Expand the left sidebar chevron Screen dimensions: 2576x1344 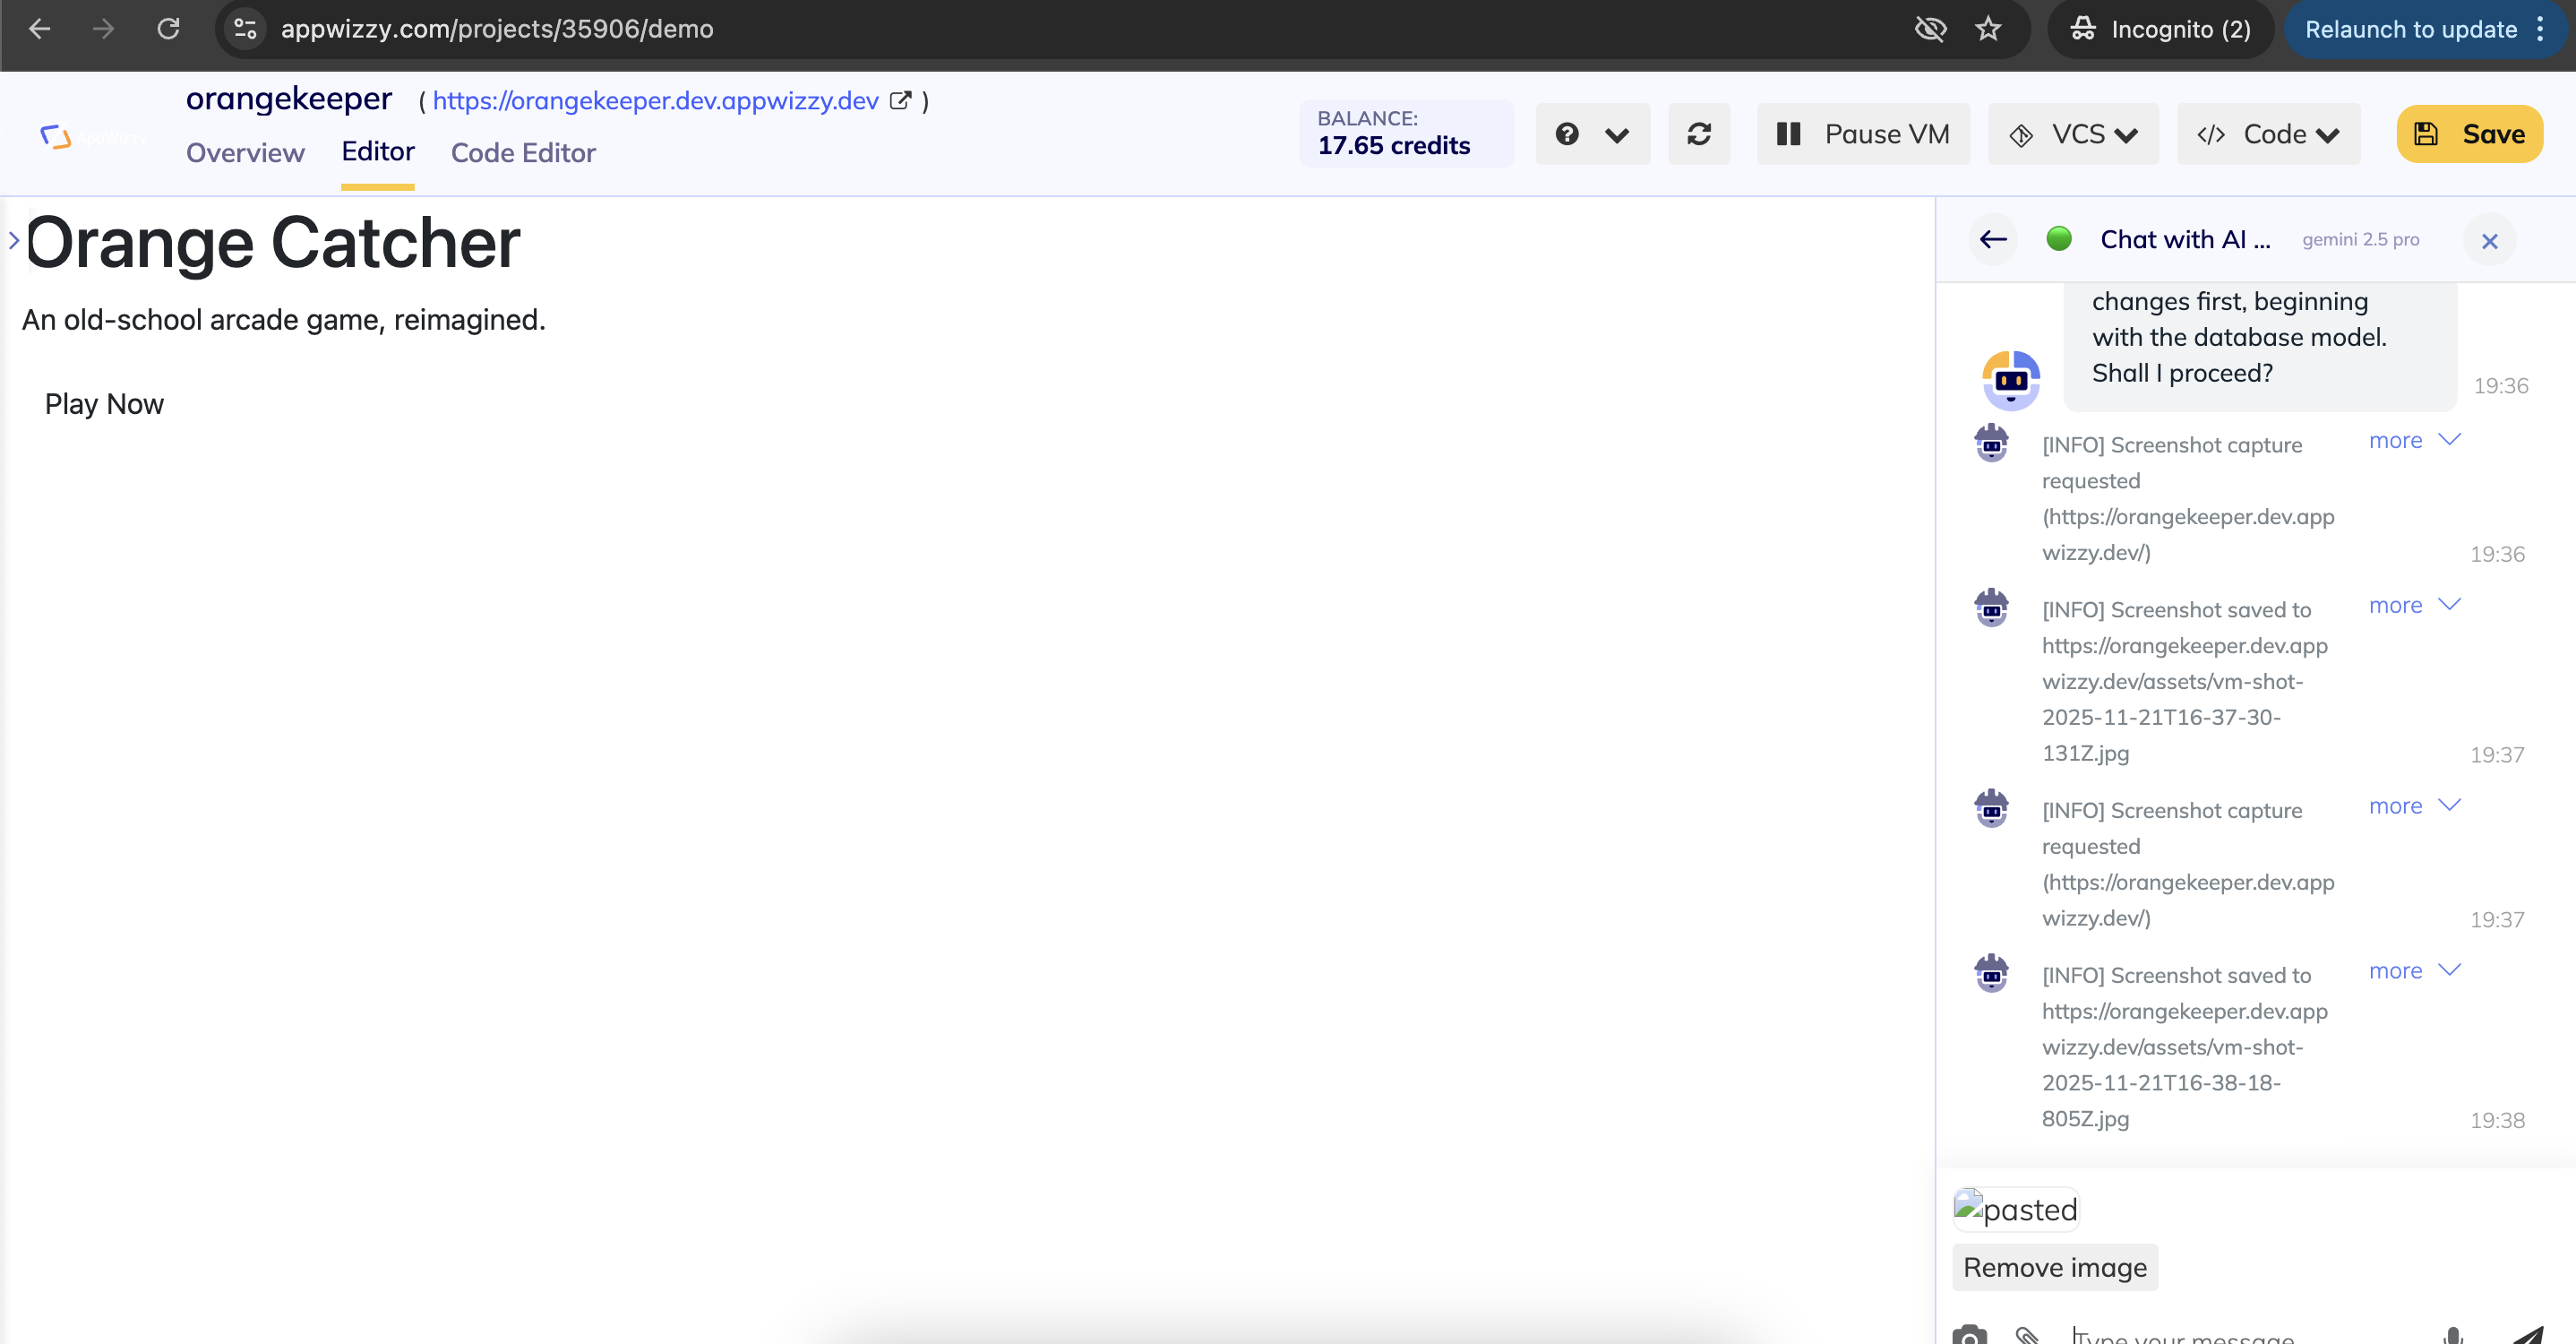click(x=14, y=240)
